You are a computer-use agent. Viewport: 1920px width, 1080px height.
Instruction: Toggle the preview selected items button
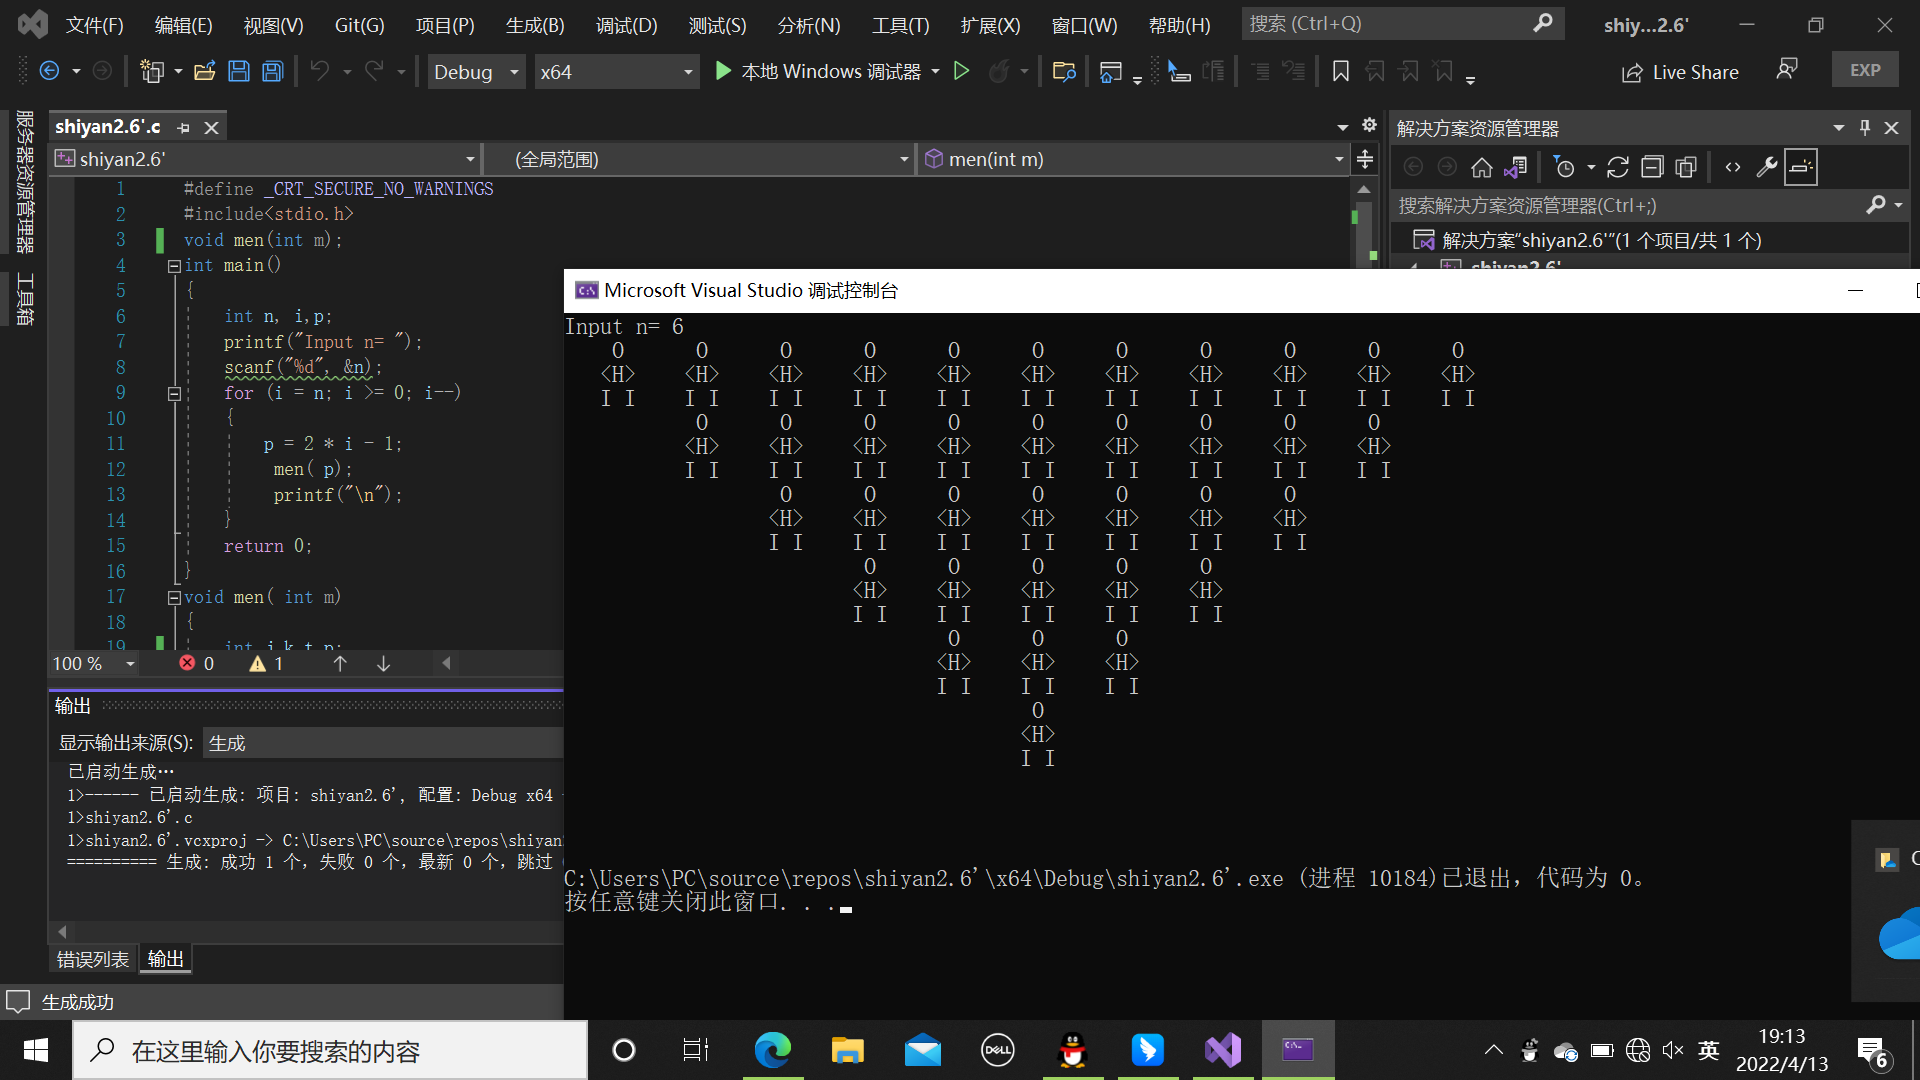point(1801,167)
